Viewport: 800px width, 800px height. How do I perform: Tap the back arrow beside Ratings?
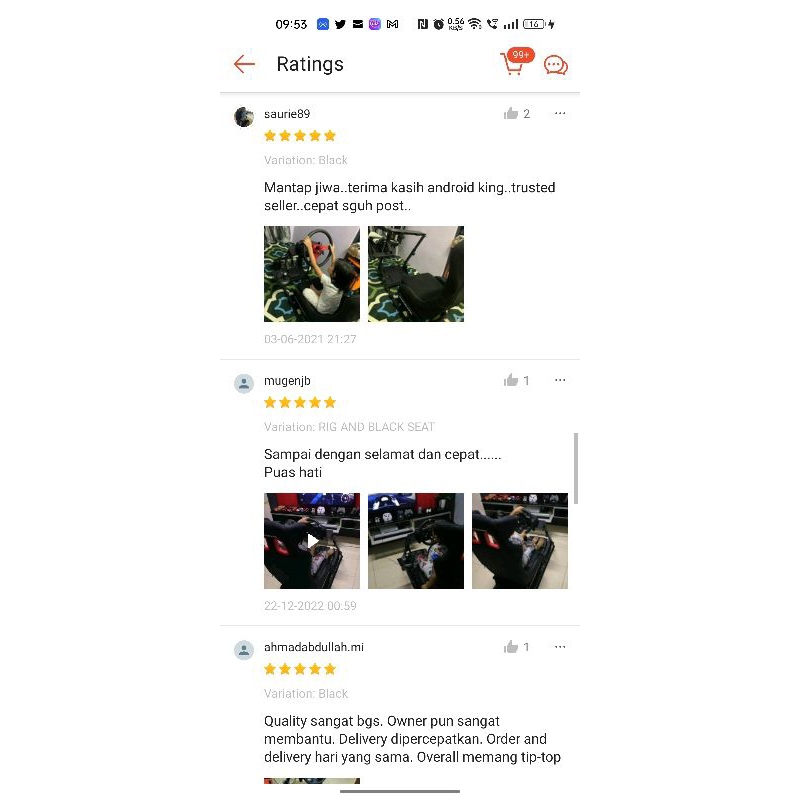click(x=244, y=64)
